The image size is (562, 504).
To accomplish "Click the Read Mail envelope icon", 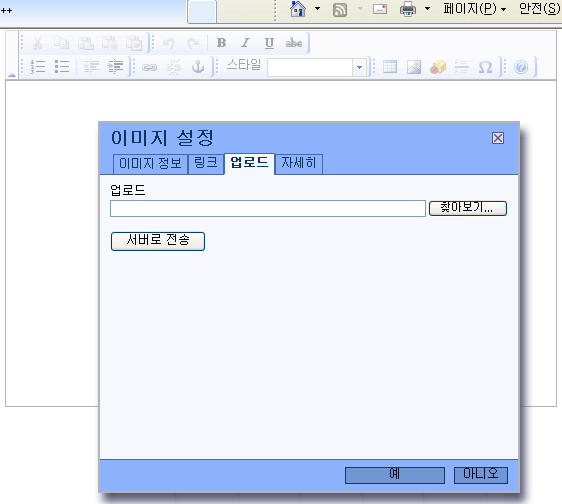I will (x=380, y=9).
